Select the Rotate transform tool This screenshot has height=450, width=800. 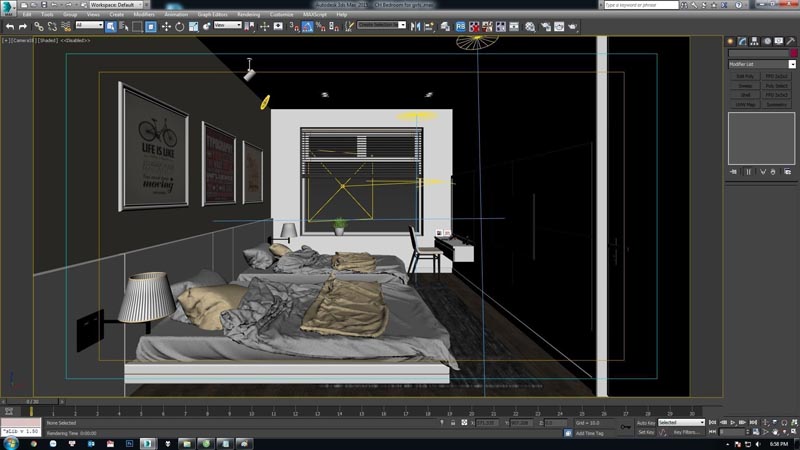(x=180, y=26)
